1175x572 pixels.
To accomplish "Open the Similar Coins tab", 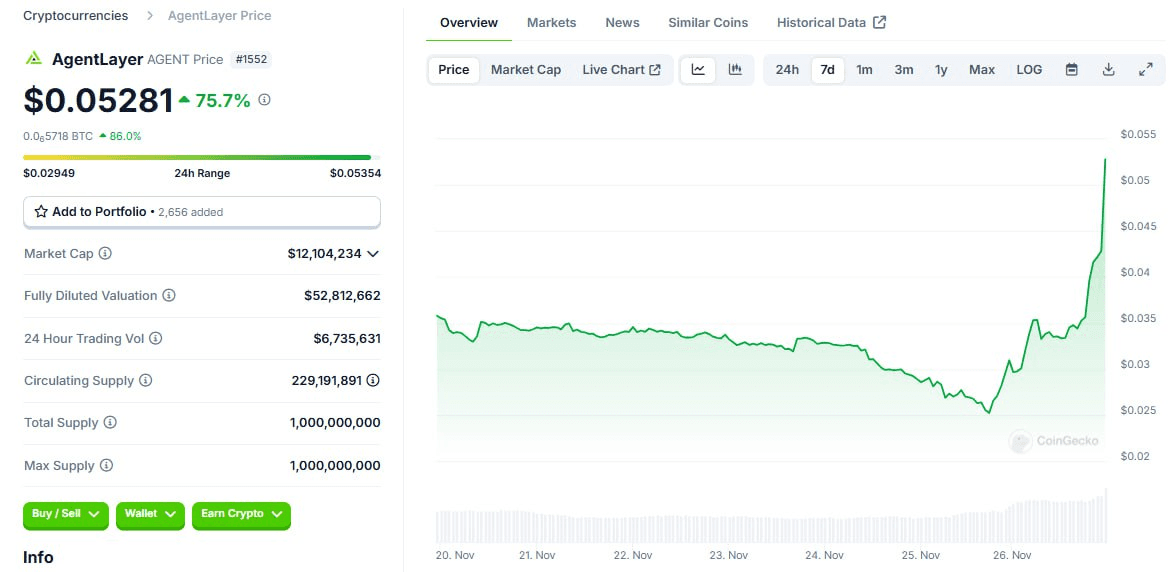I will click(x=708, y=22).
